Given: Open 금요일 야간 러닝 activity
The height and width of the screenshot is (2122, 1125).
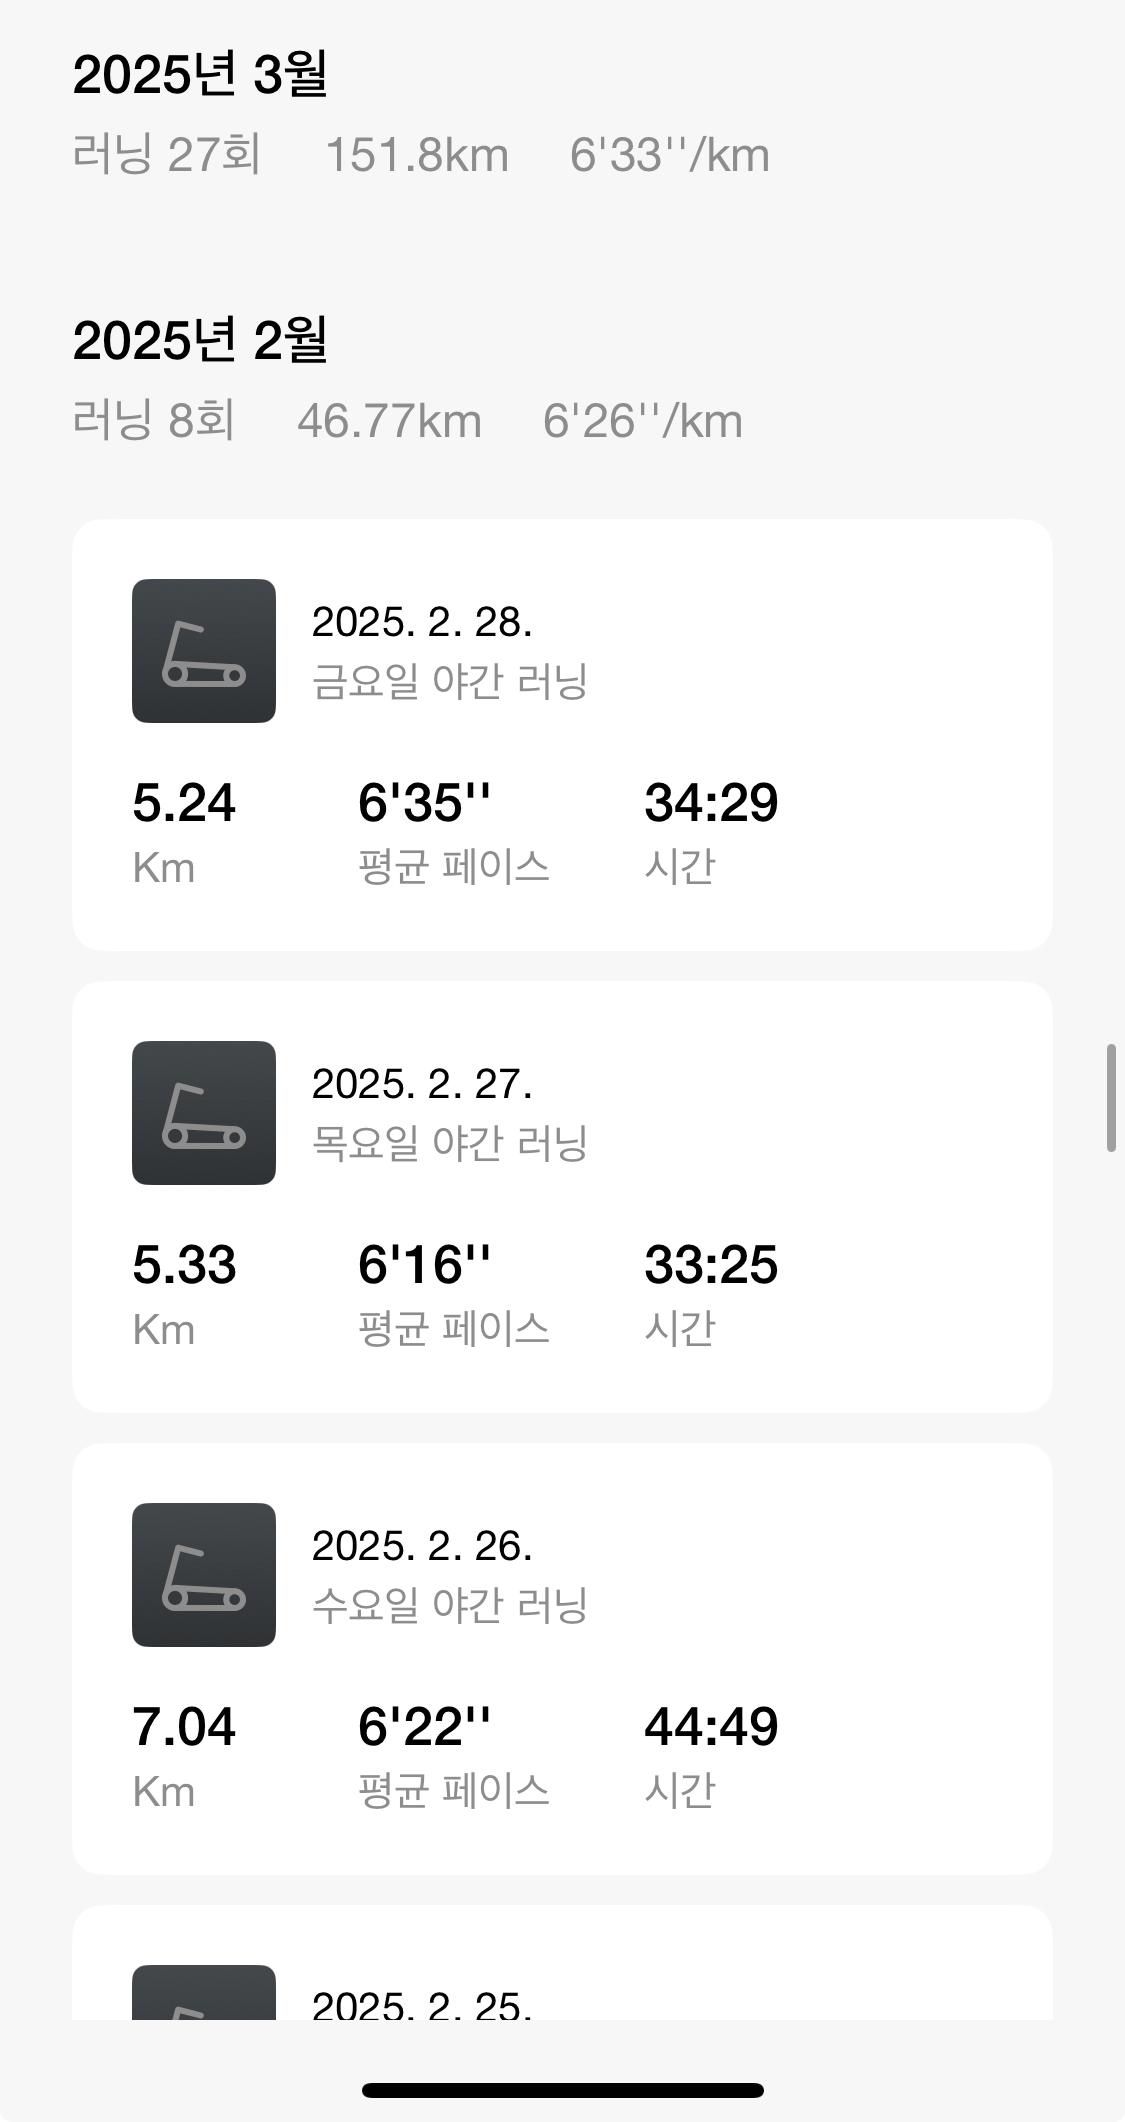Looking at the screenshot, I should click(x=449, y=682).
